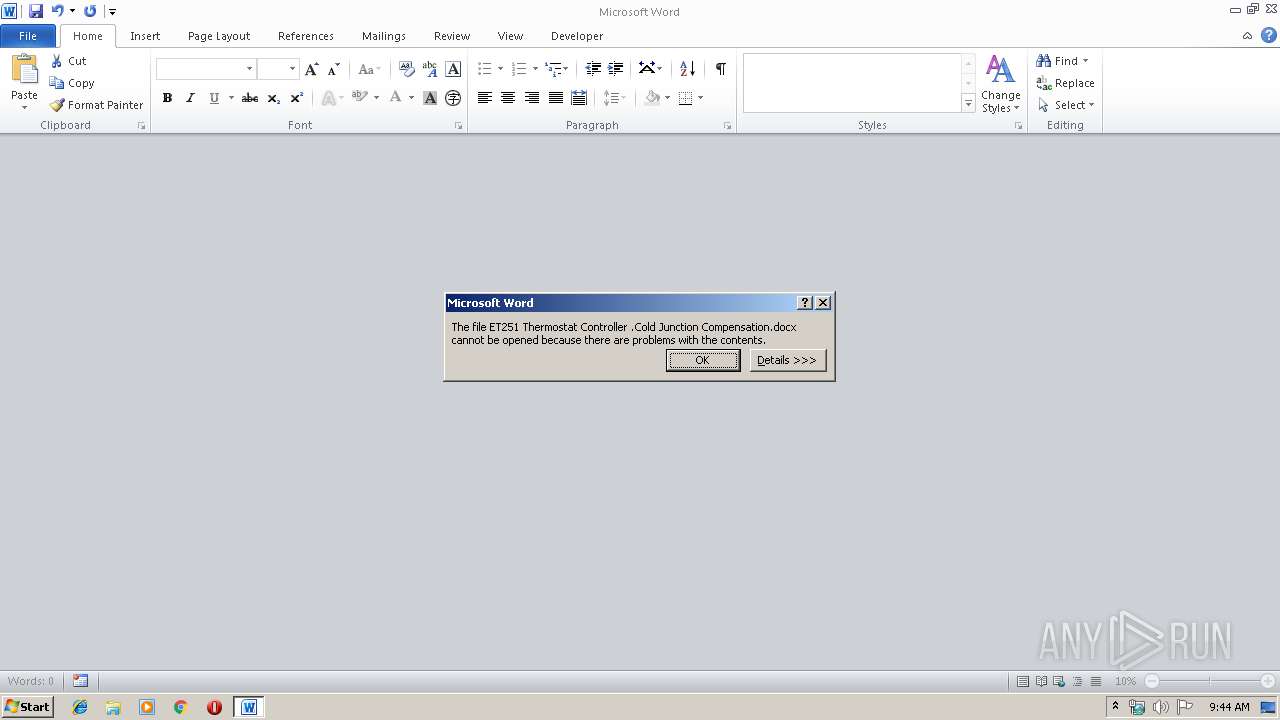Click the Copy icon
Screen dimensions: 1280x720
click(x=57, y=83)
